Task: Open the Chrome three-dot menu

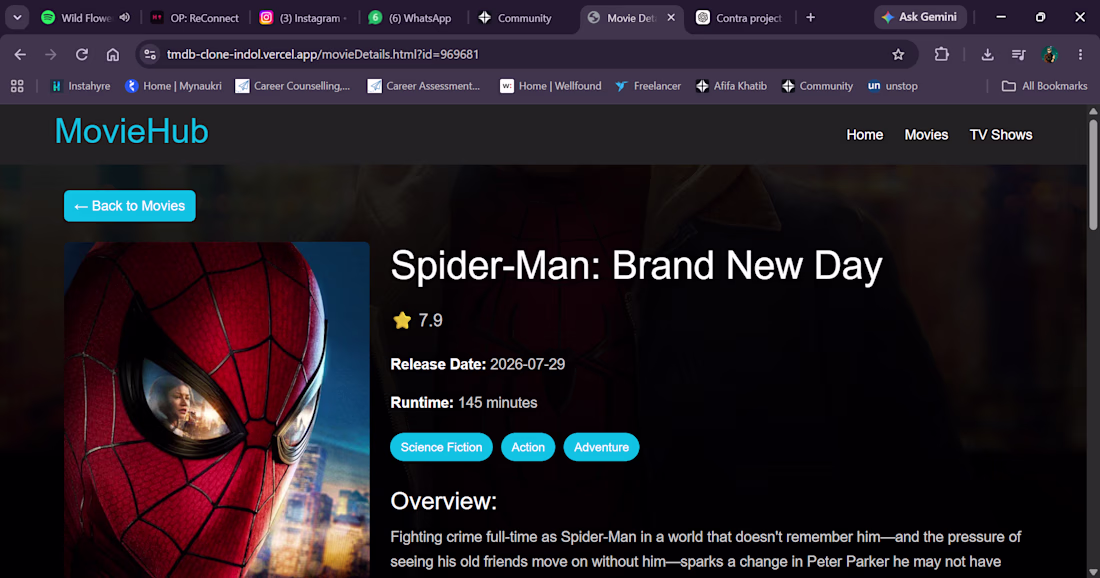Action: (1080, 55)
